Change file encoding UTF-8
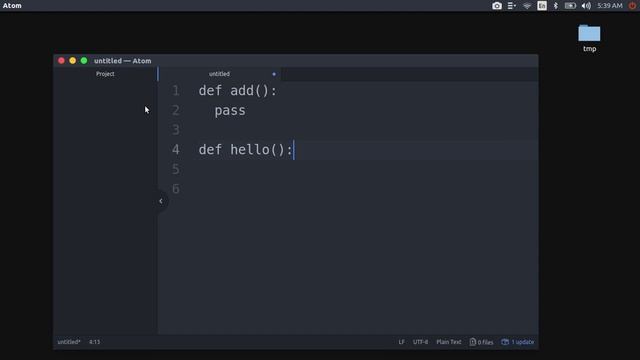The height and width of the screenshot is (360, 640). (420, 342)
